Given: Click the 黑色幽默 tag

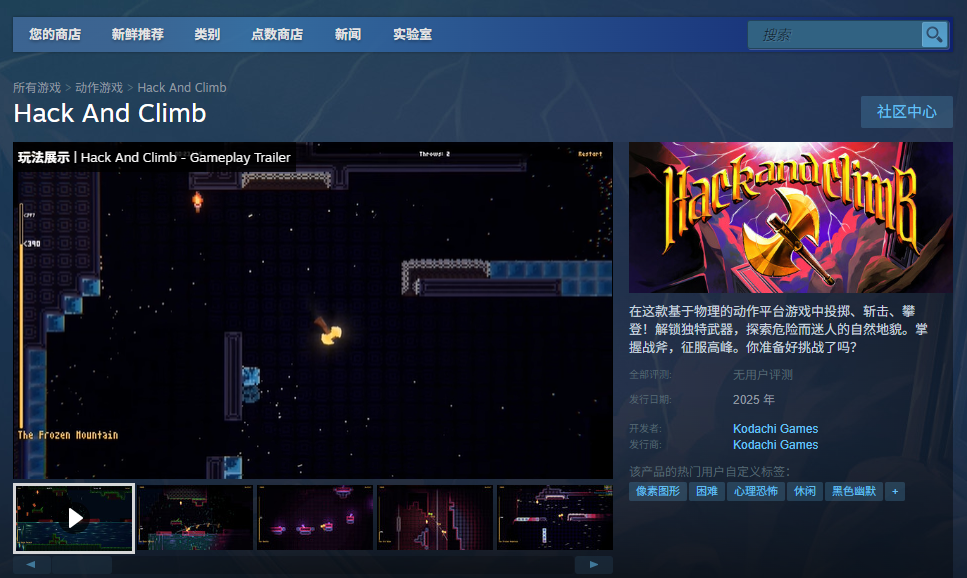Looking at the screenshot, I should pyautogui.click(x=853, y=491).
